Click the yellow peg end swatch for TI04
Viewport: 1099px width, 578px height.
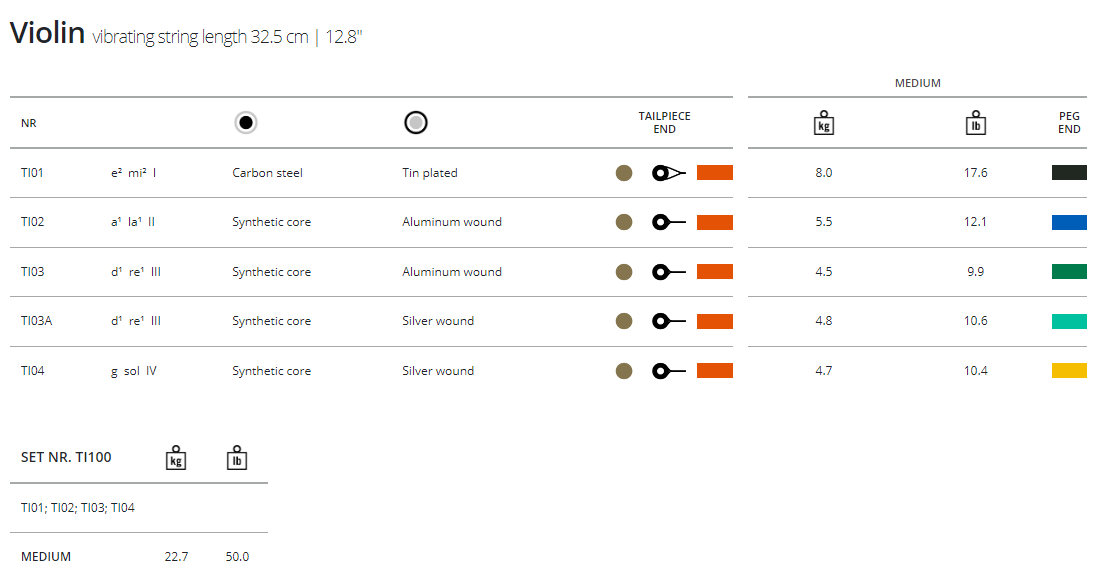pos(1069,371)
